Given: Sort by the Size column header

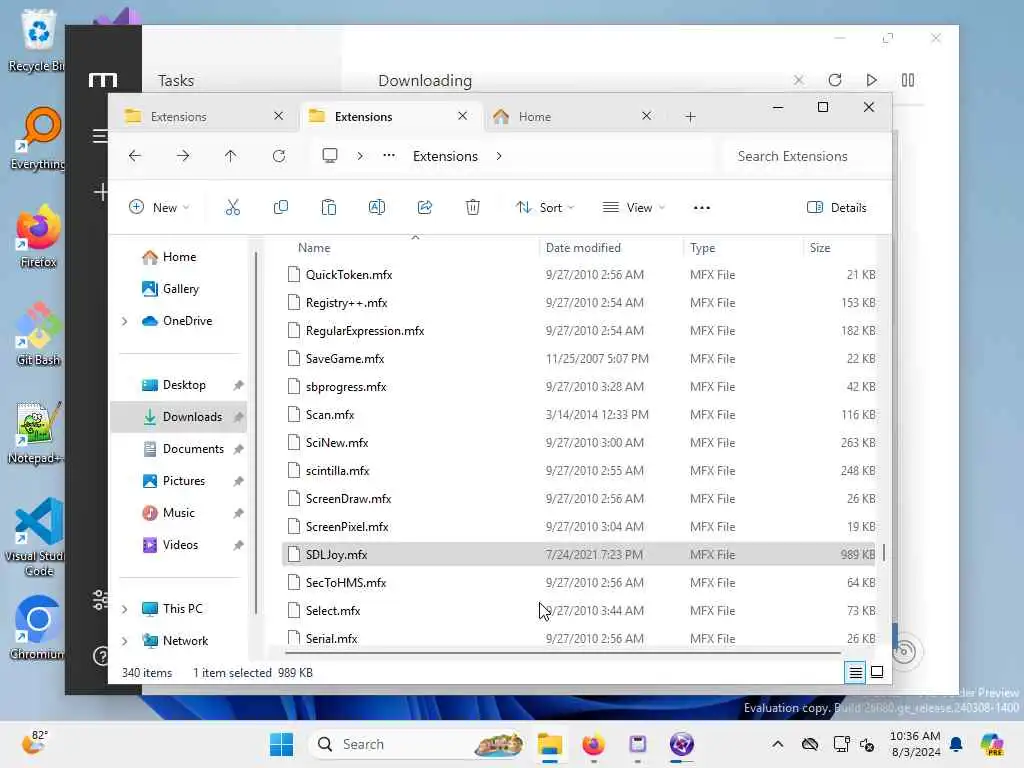Looking at the screenshot, I should click(x=840, y=248).
